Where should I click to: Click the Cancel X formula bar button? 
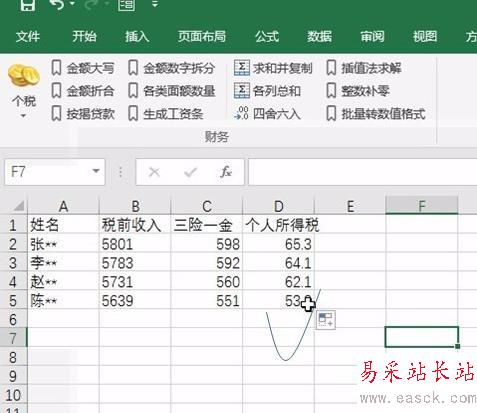click(x=154, y=172)
